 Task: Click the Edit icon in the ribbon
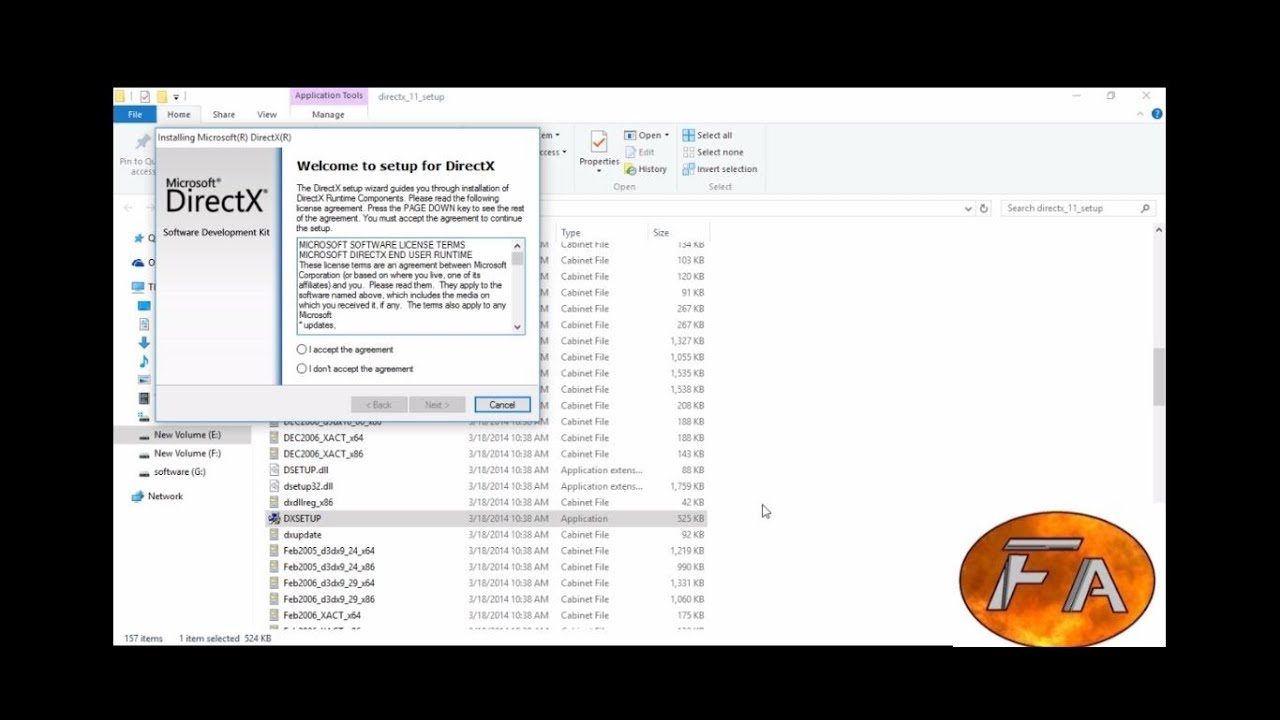pyautogui.click(x=631, y=152)
